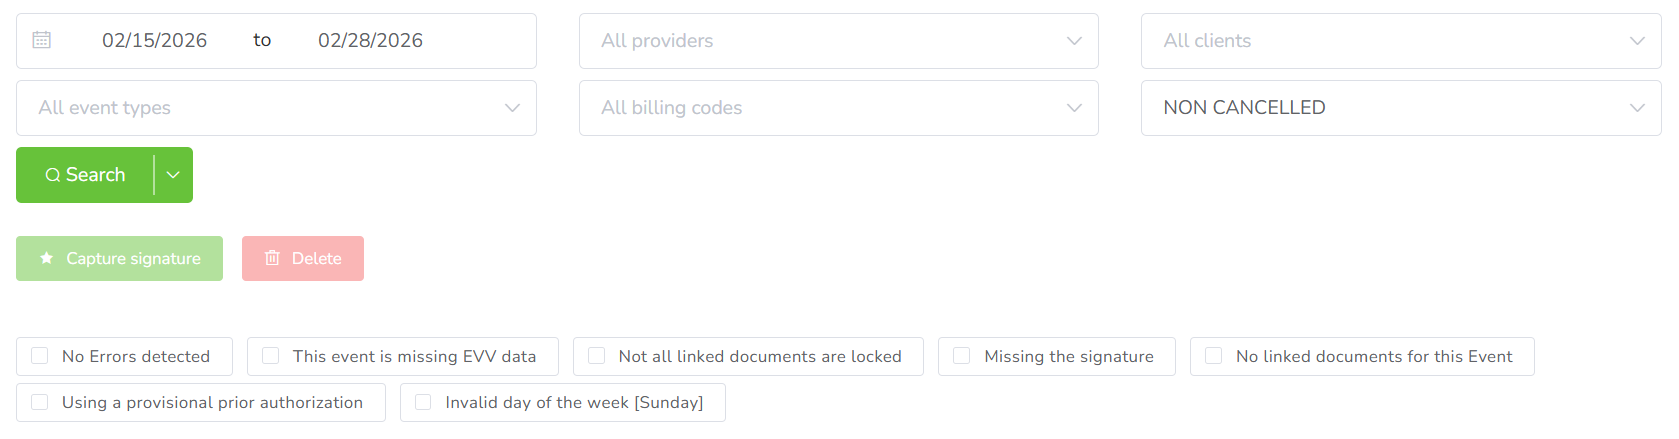Screen dimensions: 1679x439
Task: Enable Not all linked documents are locked filter
Action: point(596,356)
